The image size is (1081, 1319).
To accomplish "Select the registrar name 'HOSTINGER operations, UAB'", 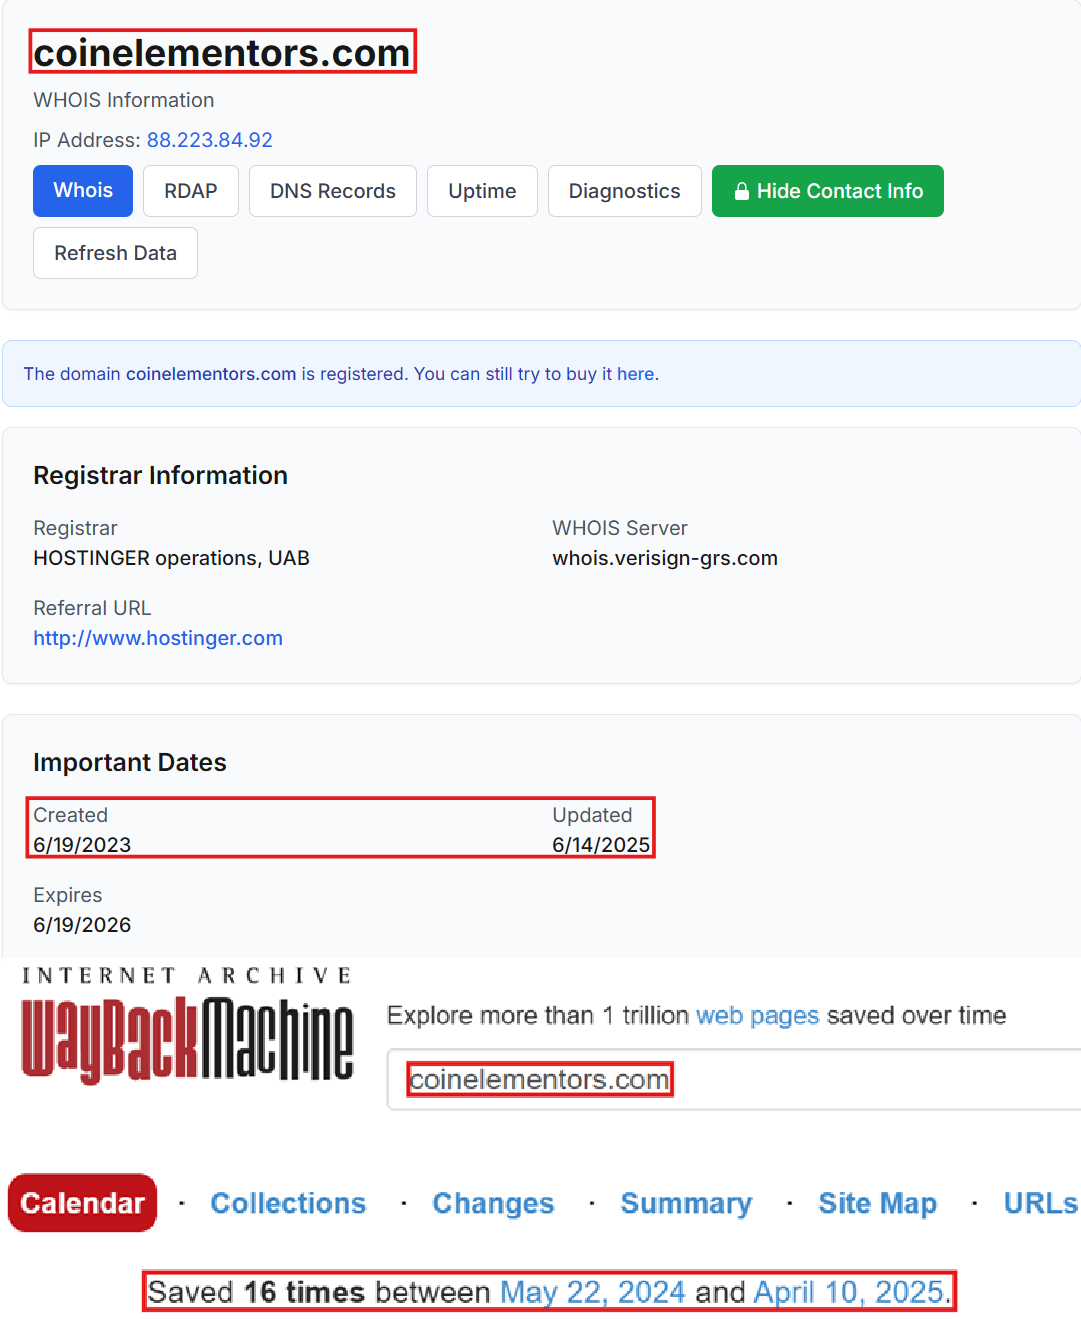I will (171, 558).
